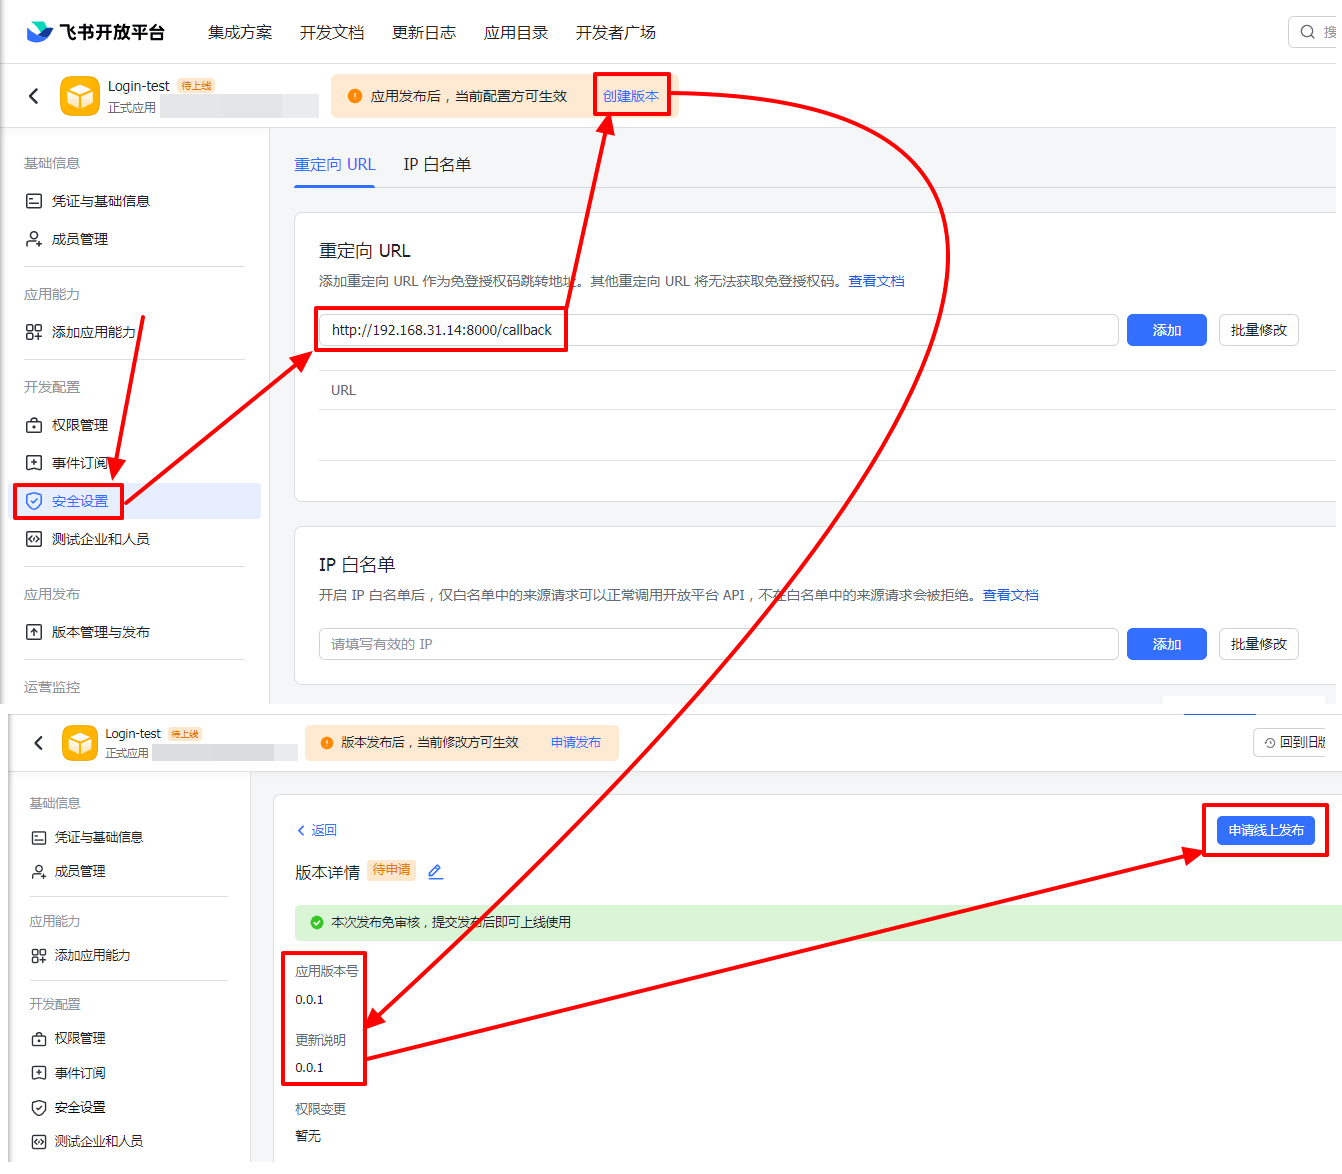Image resolution: width=1342 pixels, height=1174 pixels.
Task: Open 添加应用能力 in the top sidebar
Action: click(x=92, y=332)
